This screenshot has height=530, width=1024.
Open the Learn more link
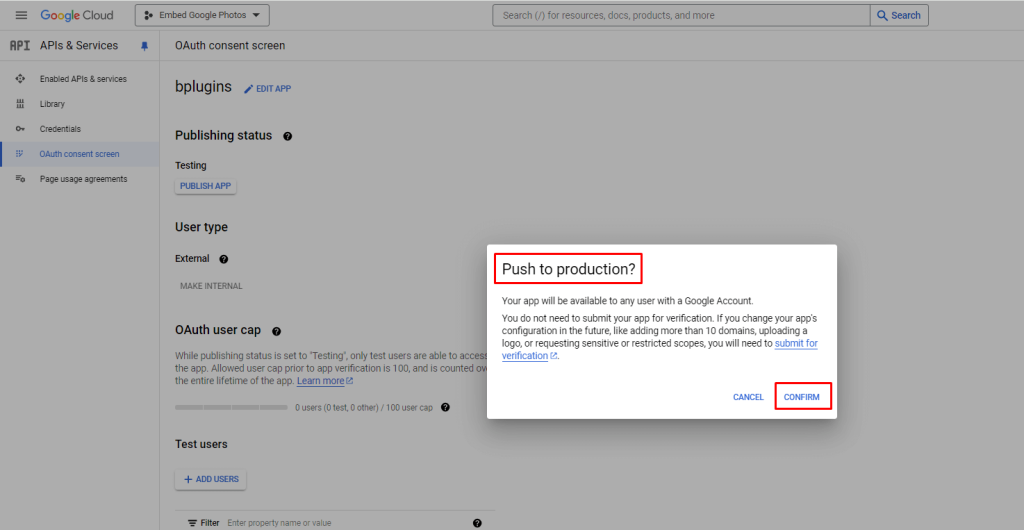(325, 381)
